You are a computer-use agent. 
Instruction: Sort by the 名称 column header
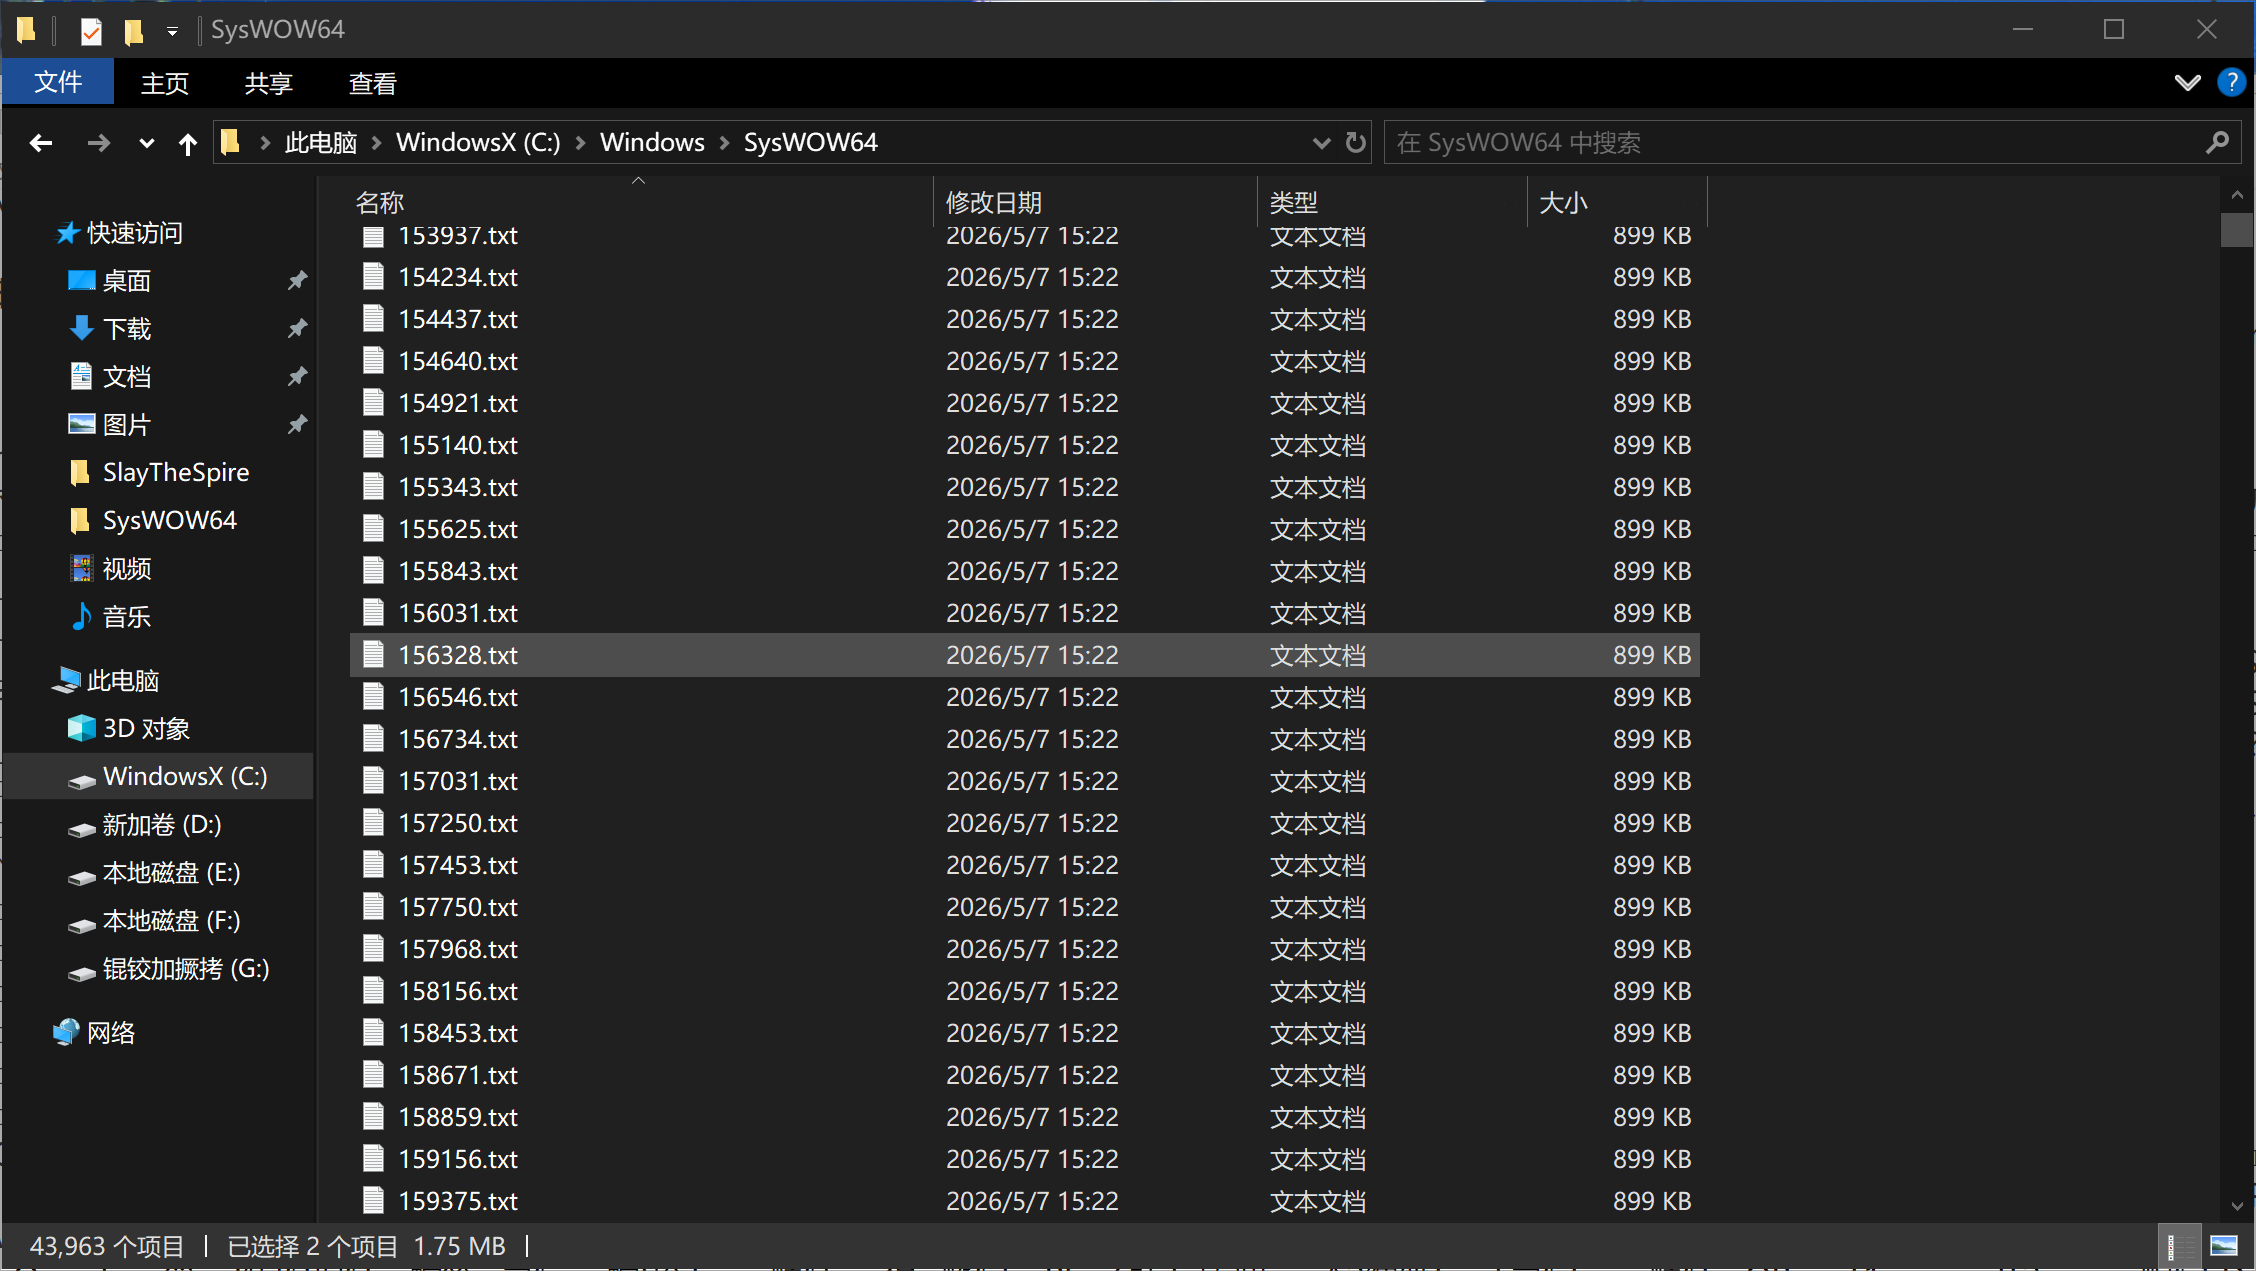[640, 203]
